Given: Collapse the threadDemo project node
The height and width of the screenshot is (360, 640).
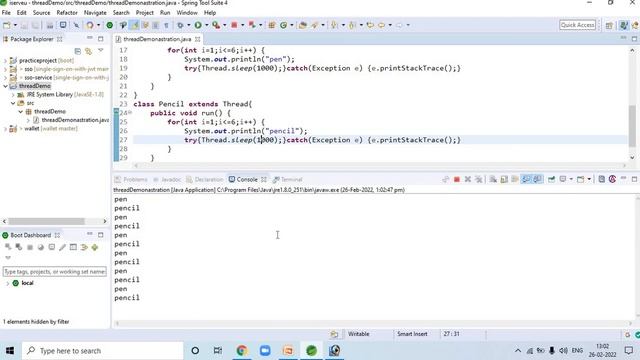Looking at the screenshot, I should click(x=5, y=86).
